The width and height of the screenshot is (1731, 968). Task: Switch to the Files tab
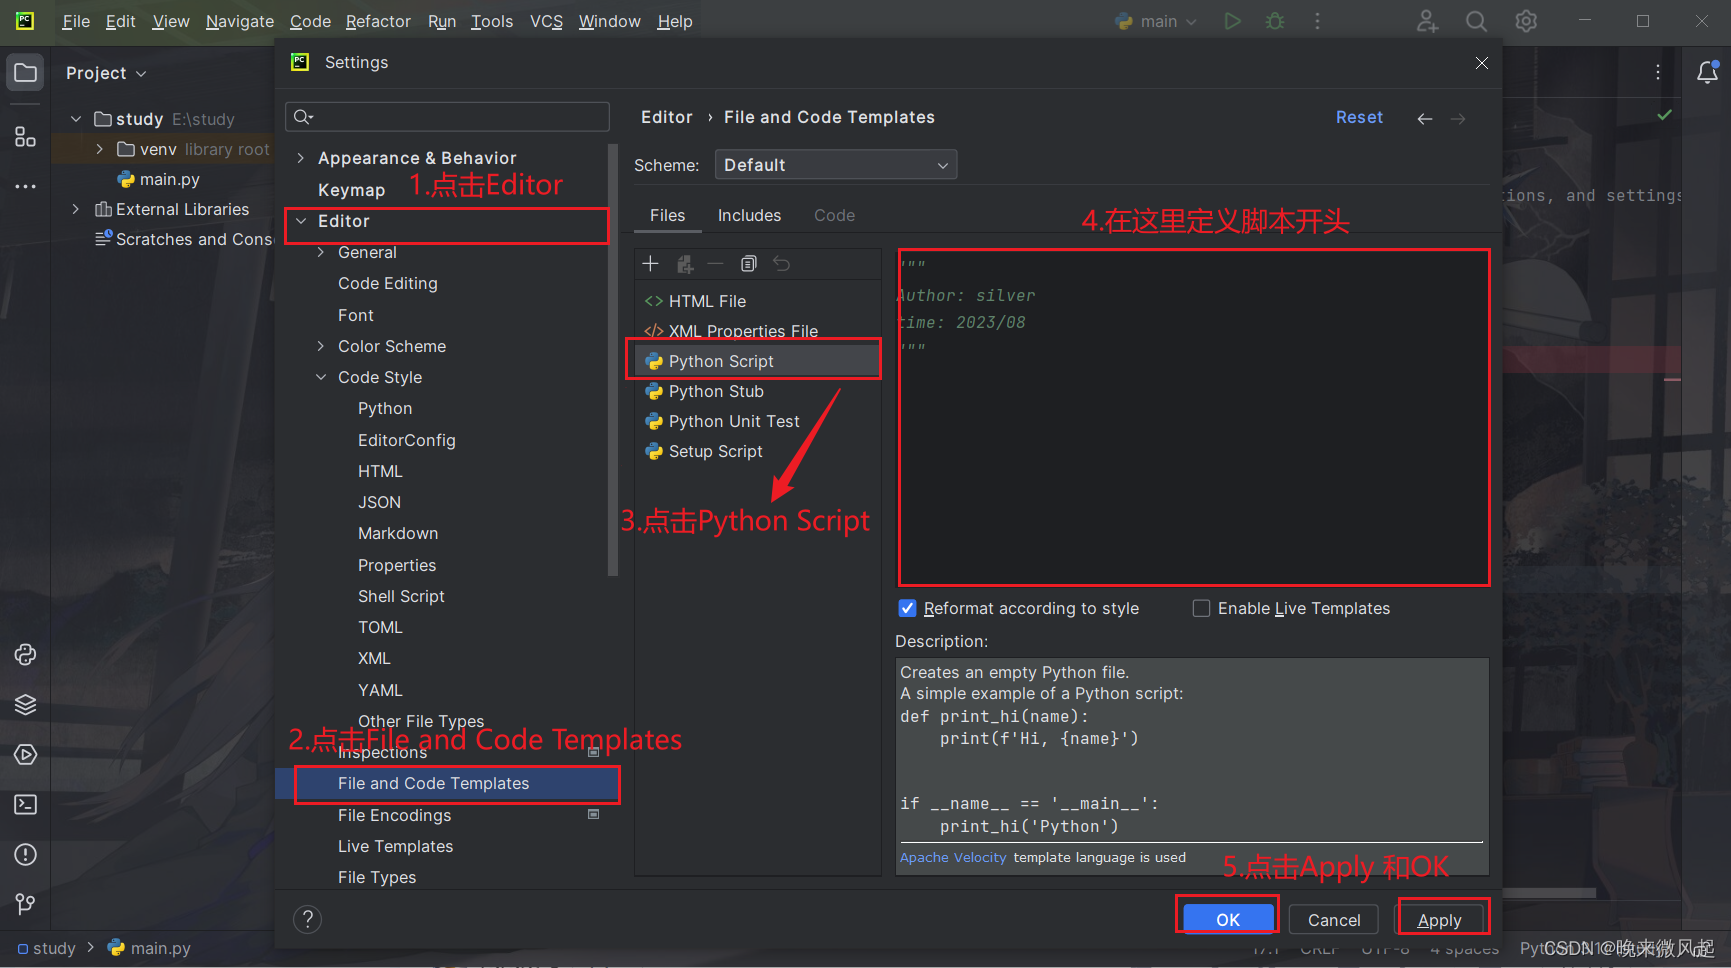[667, 215]
